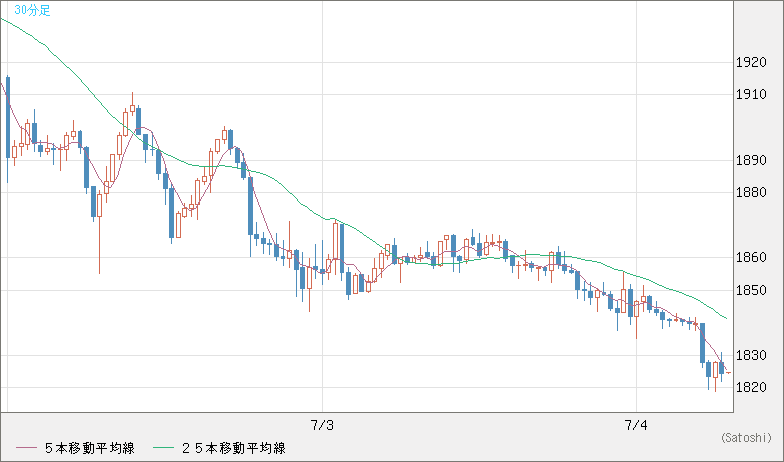This screenshot has height=462, width=784.
Task: Click the 1820 price axis label
Action: [751, 388]
